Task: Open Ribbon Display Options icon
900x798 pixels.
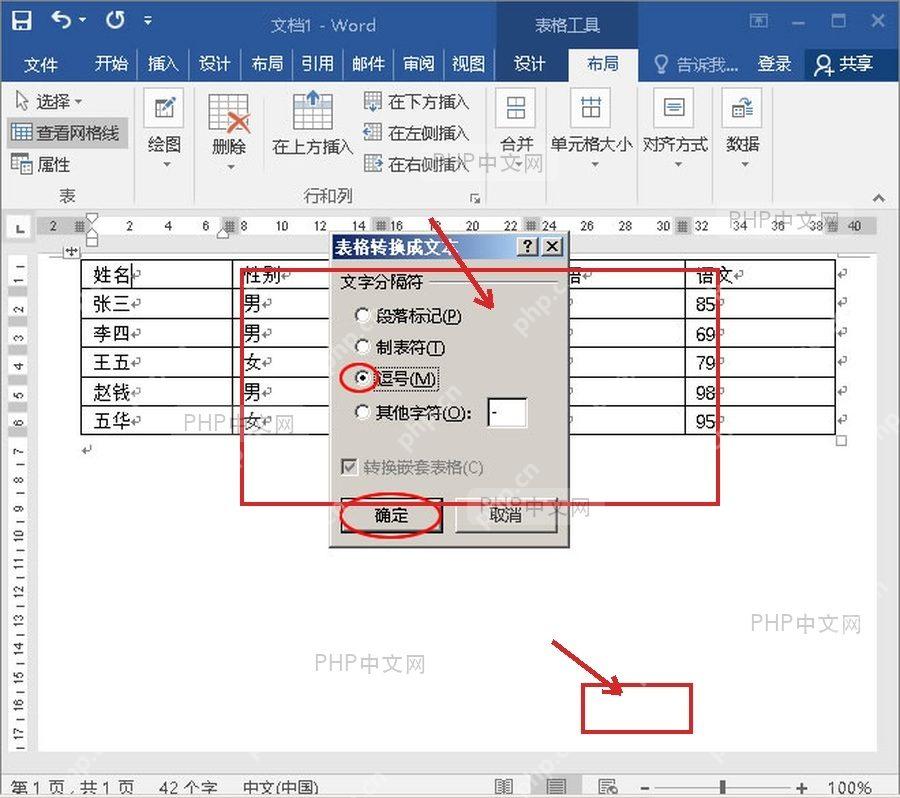Action: click(759, 21)
